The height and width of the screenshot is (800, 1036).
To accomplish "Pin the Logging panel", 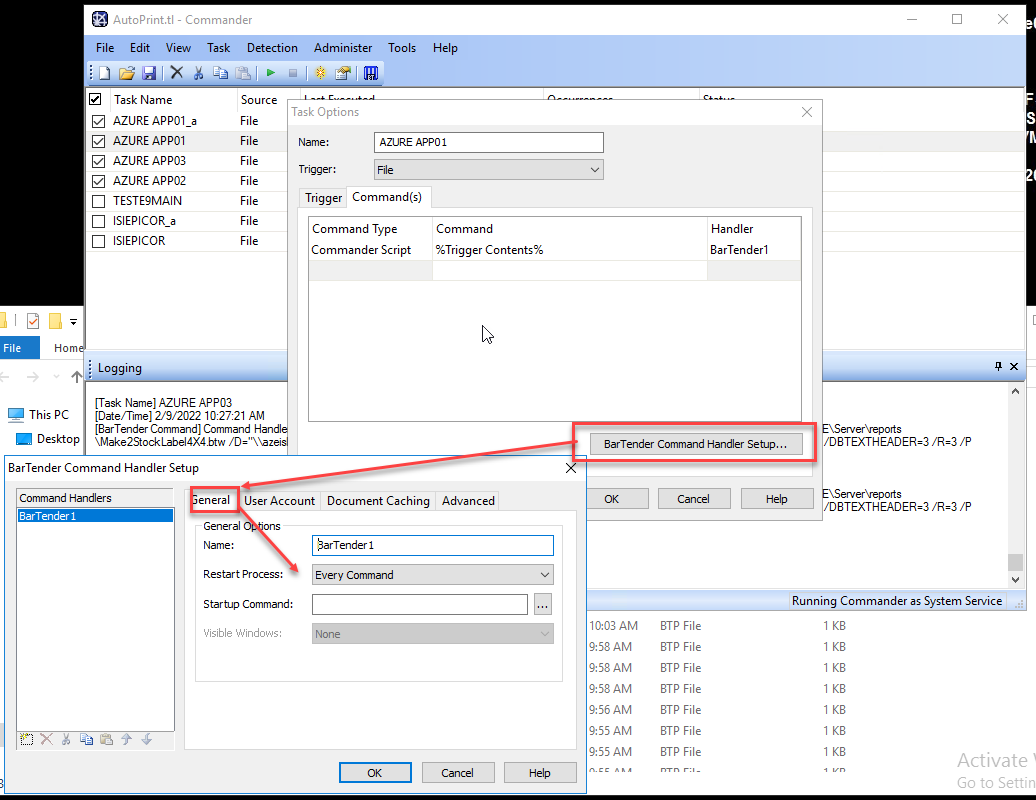I will (998, 367).
